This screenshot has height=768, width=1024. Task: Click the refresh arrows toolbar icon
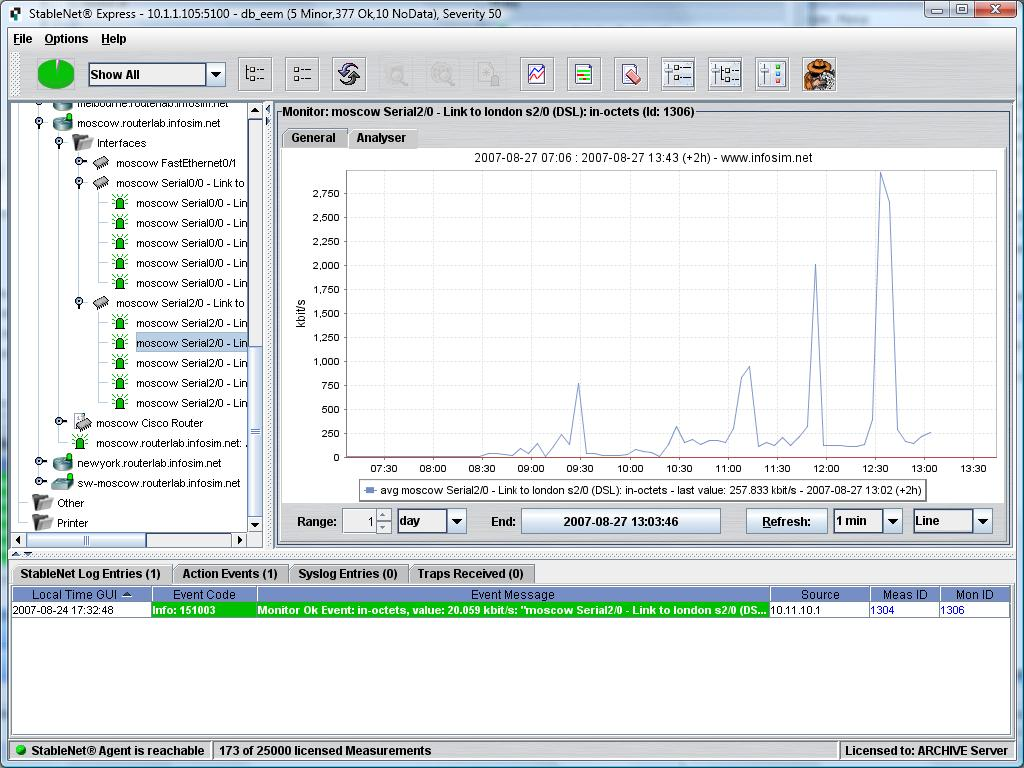pyautogui.click(x=349, y=74)
